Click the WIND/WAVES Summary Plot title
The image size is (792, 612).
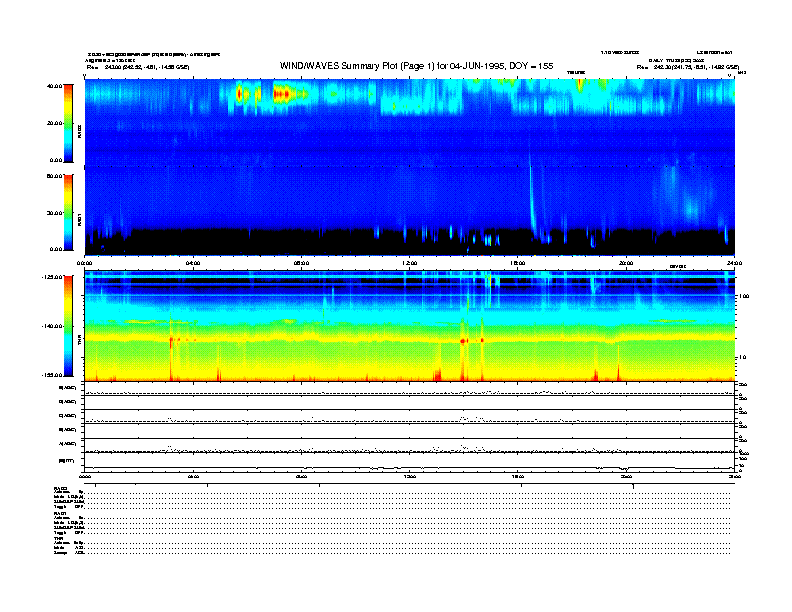[x=416, y=66]
